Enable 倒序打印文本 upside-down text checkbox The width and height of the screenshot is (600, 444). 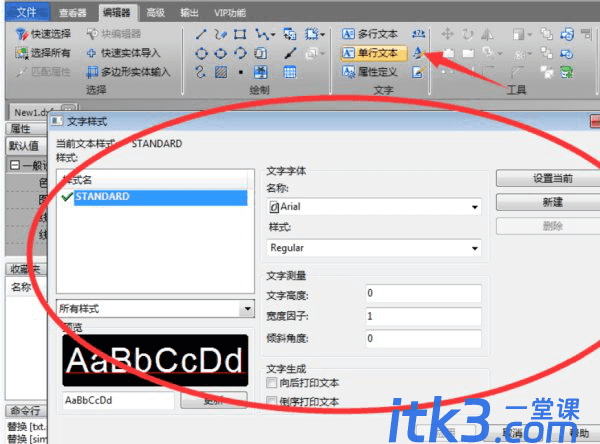coord(271,401)
